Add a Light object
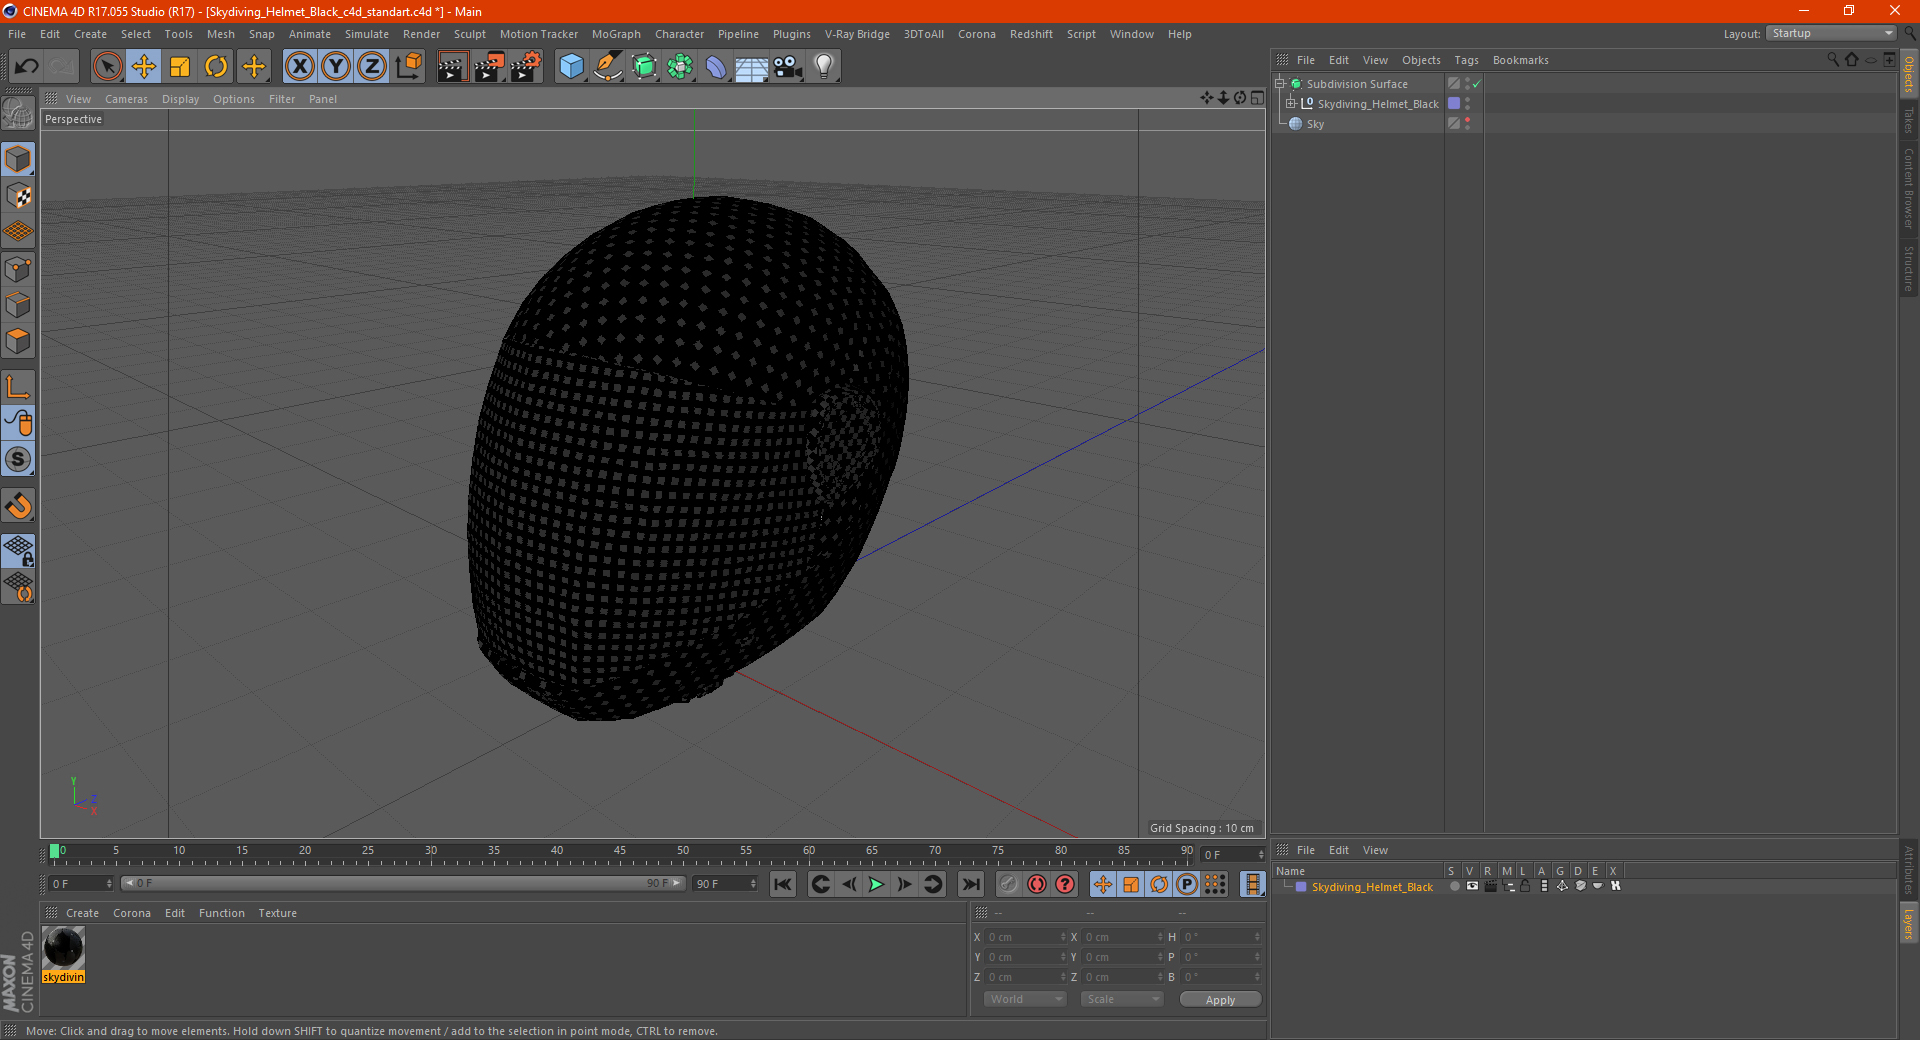The image size is (1920, 1040). click(824, 67)
